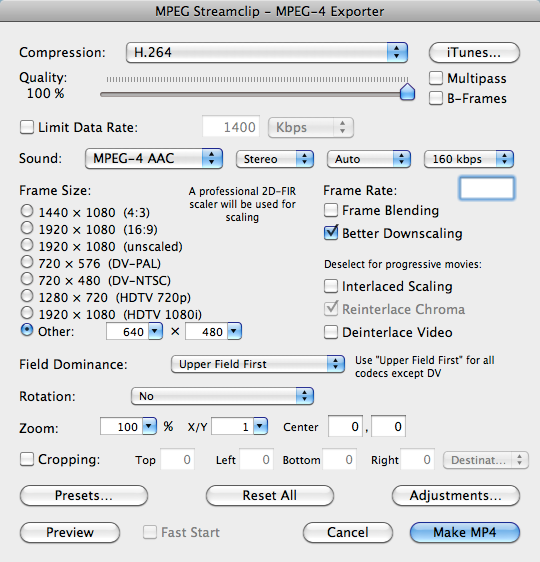Screen dimensions: 540x562
Task: Select the 720 × 576 (DV-PAL) frame size
Action: [27, 262]
